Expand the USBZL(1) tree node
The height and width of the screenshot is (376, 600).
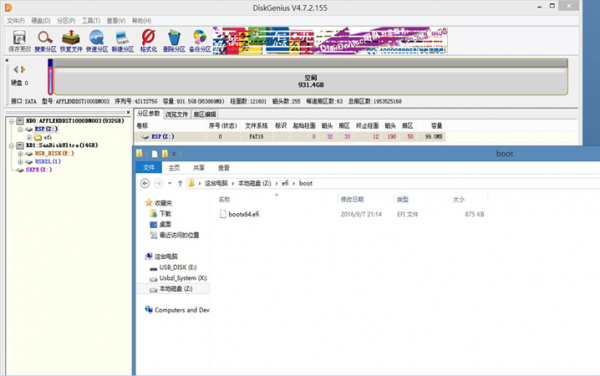pos(20,162)
